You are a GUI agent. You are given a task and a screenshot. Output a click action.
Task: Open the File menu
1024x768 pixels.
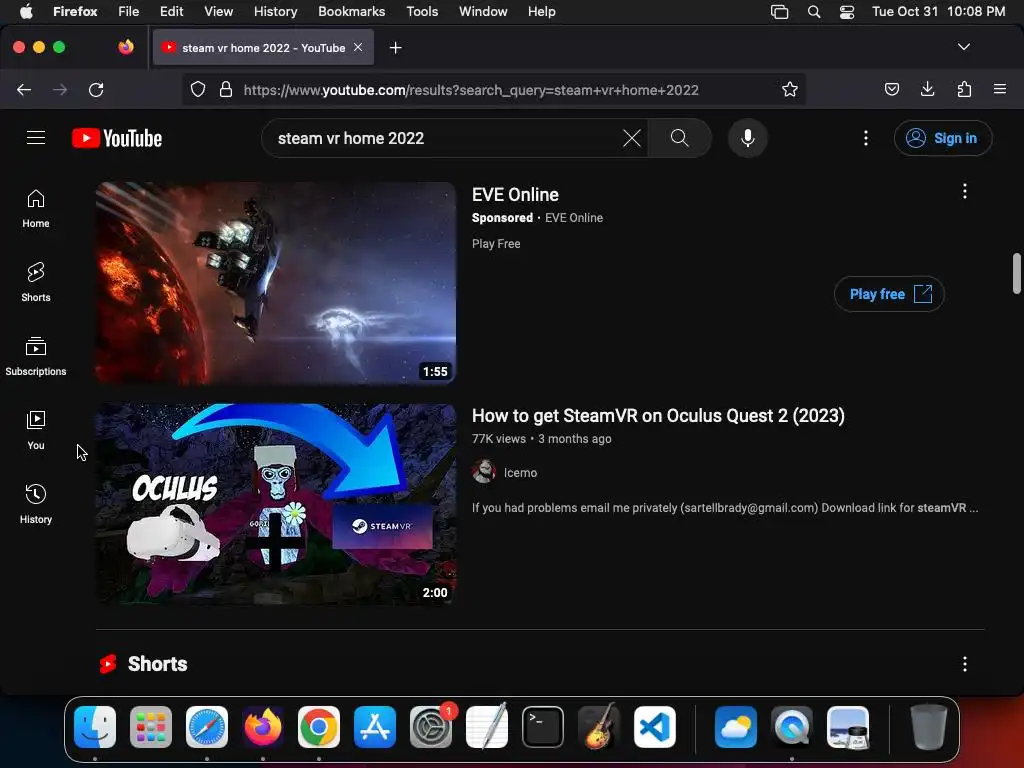(x=129, y=12)
